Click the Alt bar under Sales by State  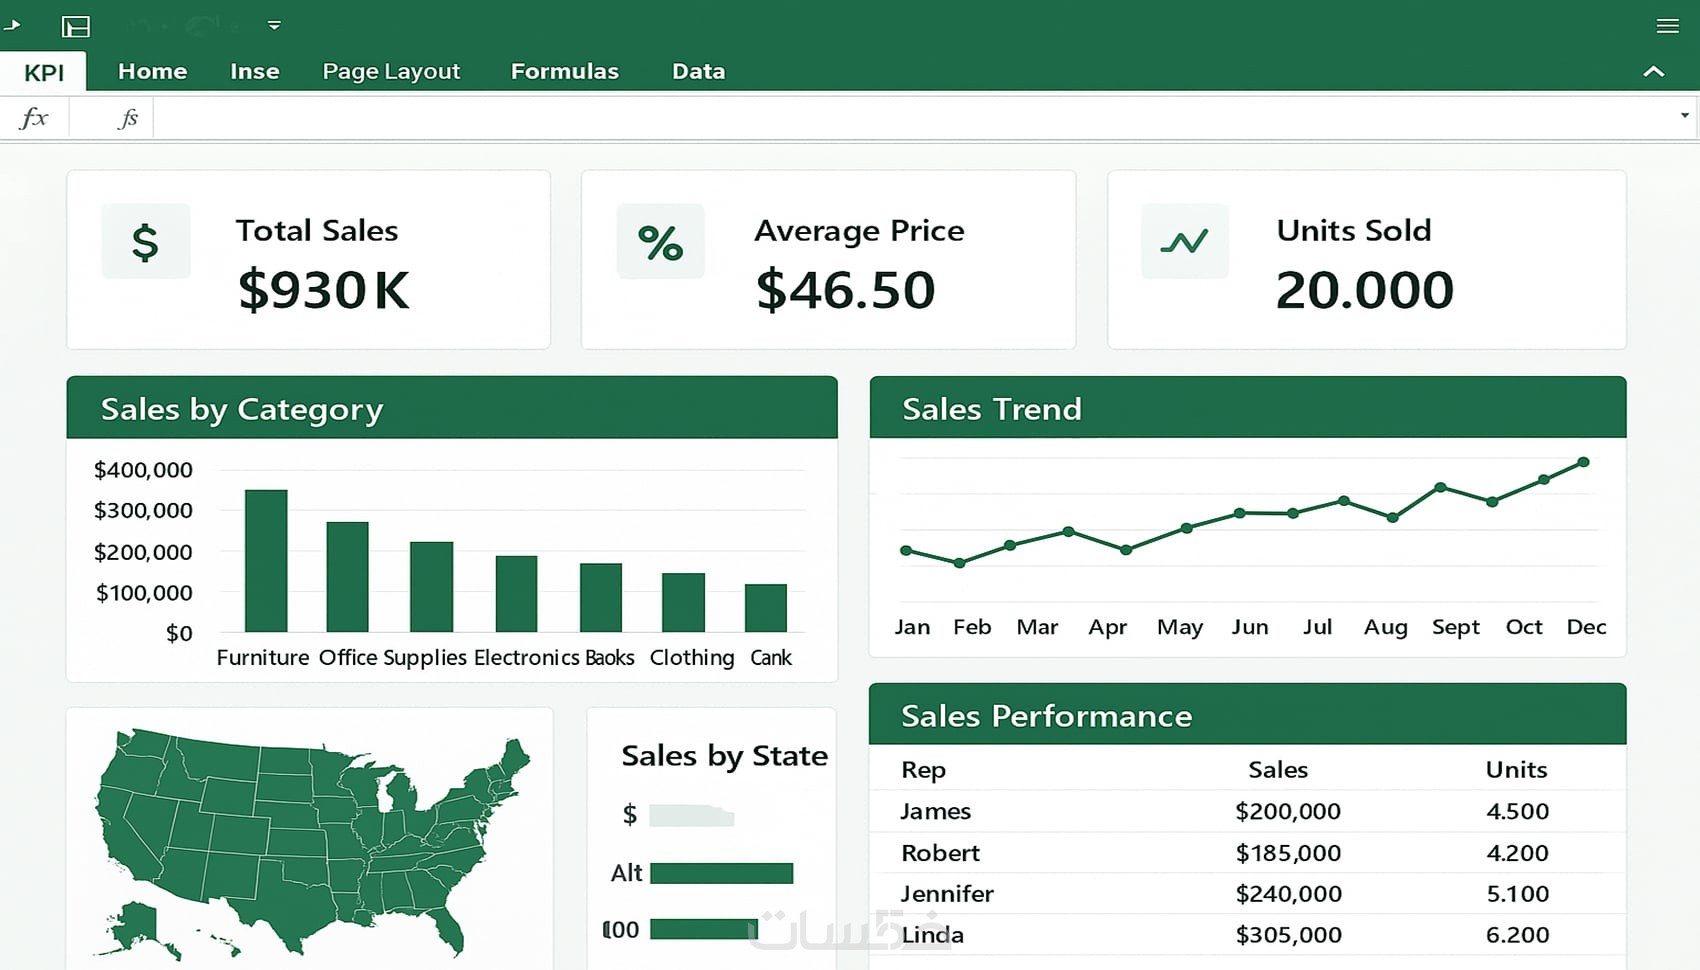(x=721, y=873)
